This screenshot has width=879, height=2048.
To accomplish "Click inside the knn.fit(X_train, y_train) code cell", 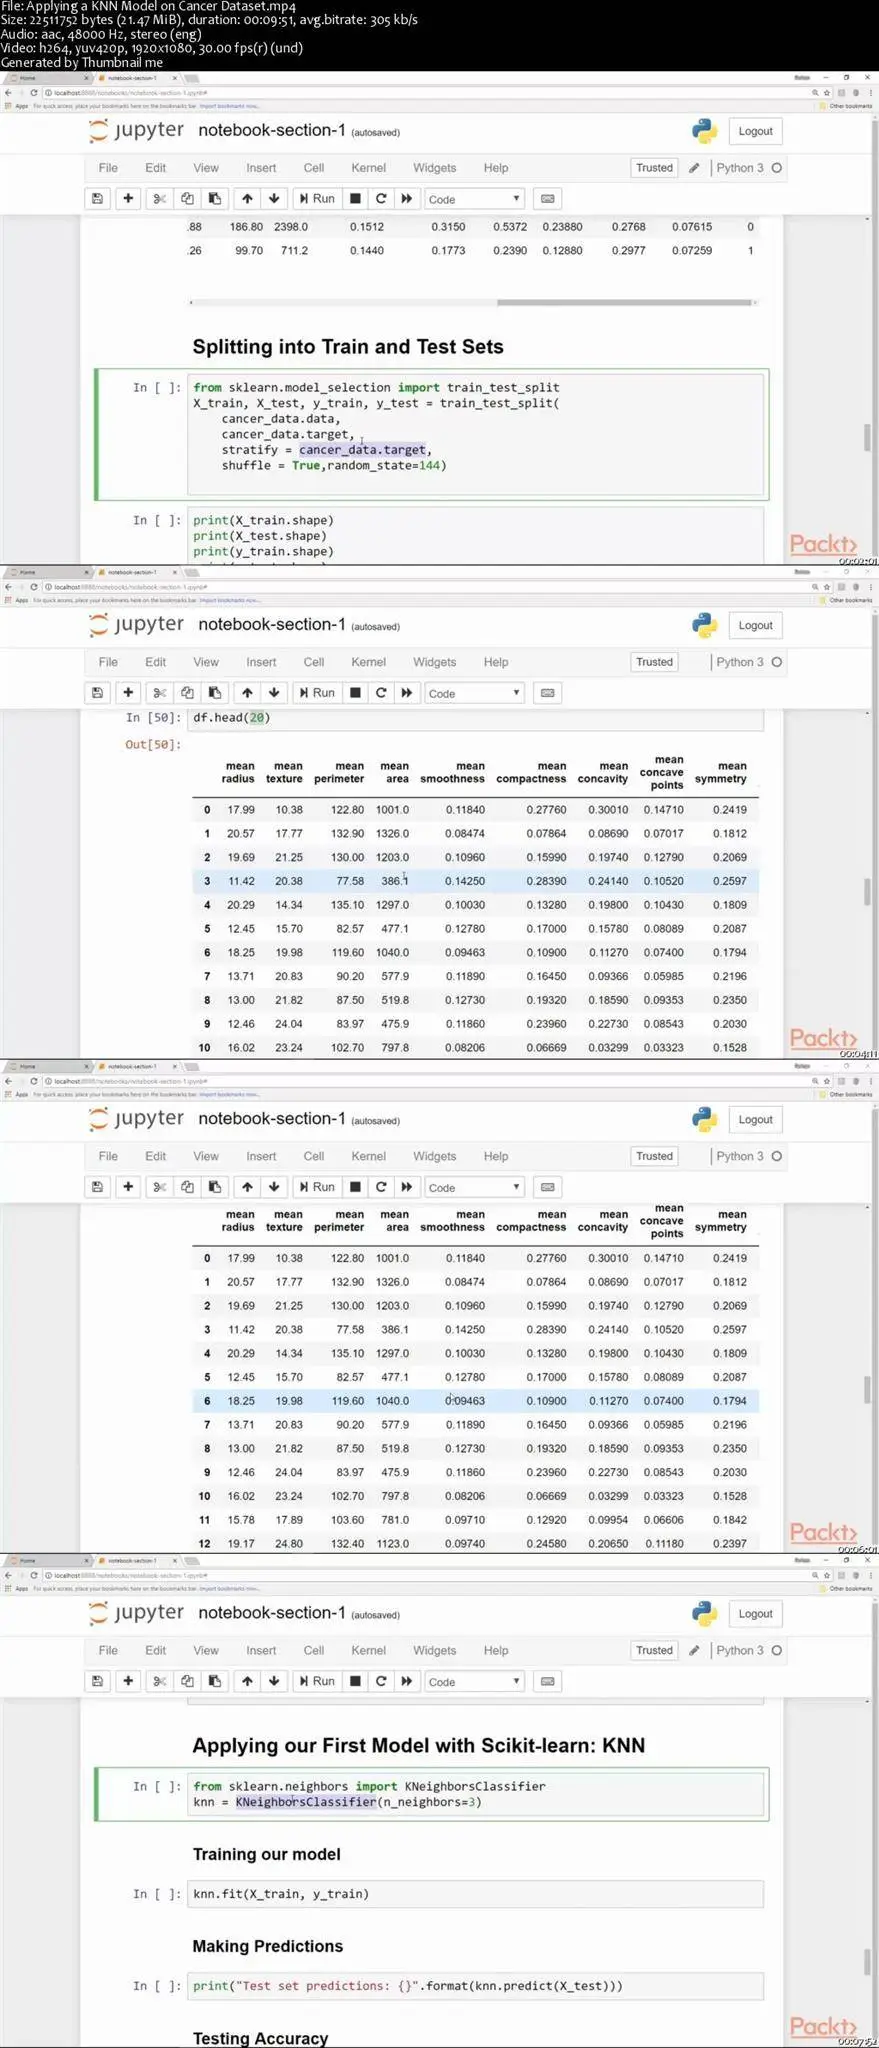I will (475, 1893).
